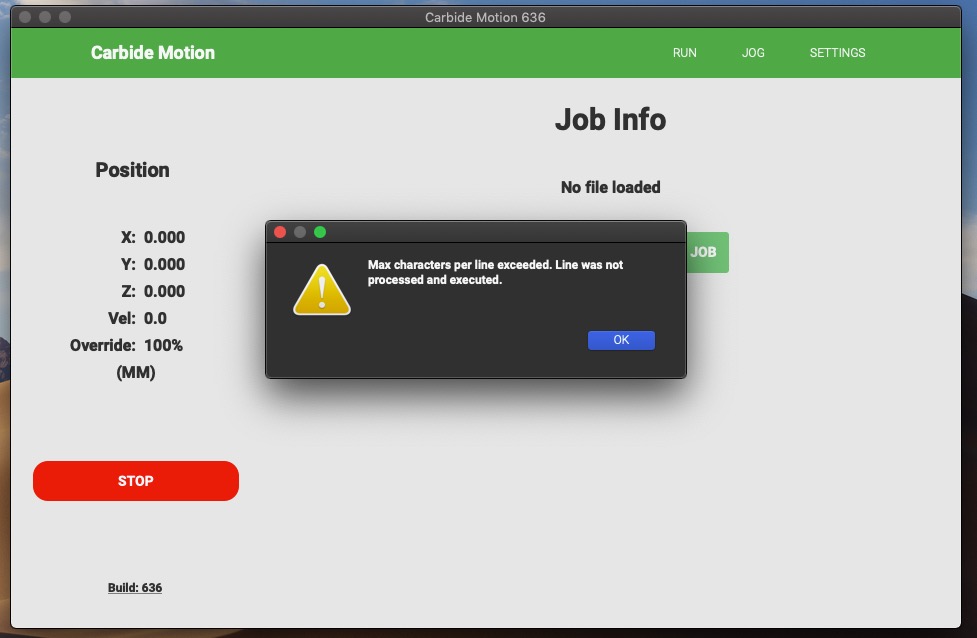Click the X: 0.000 position value
The width and height of the screenshot is (977, 638).
[x=153, y=237]
